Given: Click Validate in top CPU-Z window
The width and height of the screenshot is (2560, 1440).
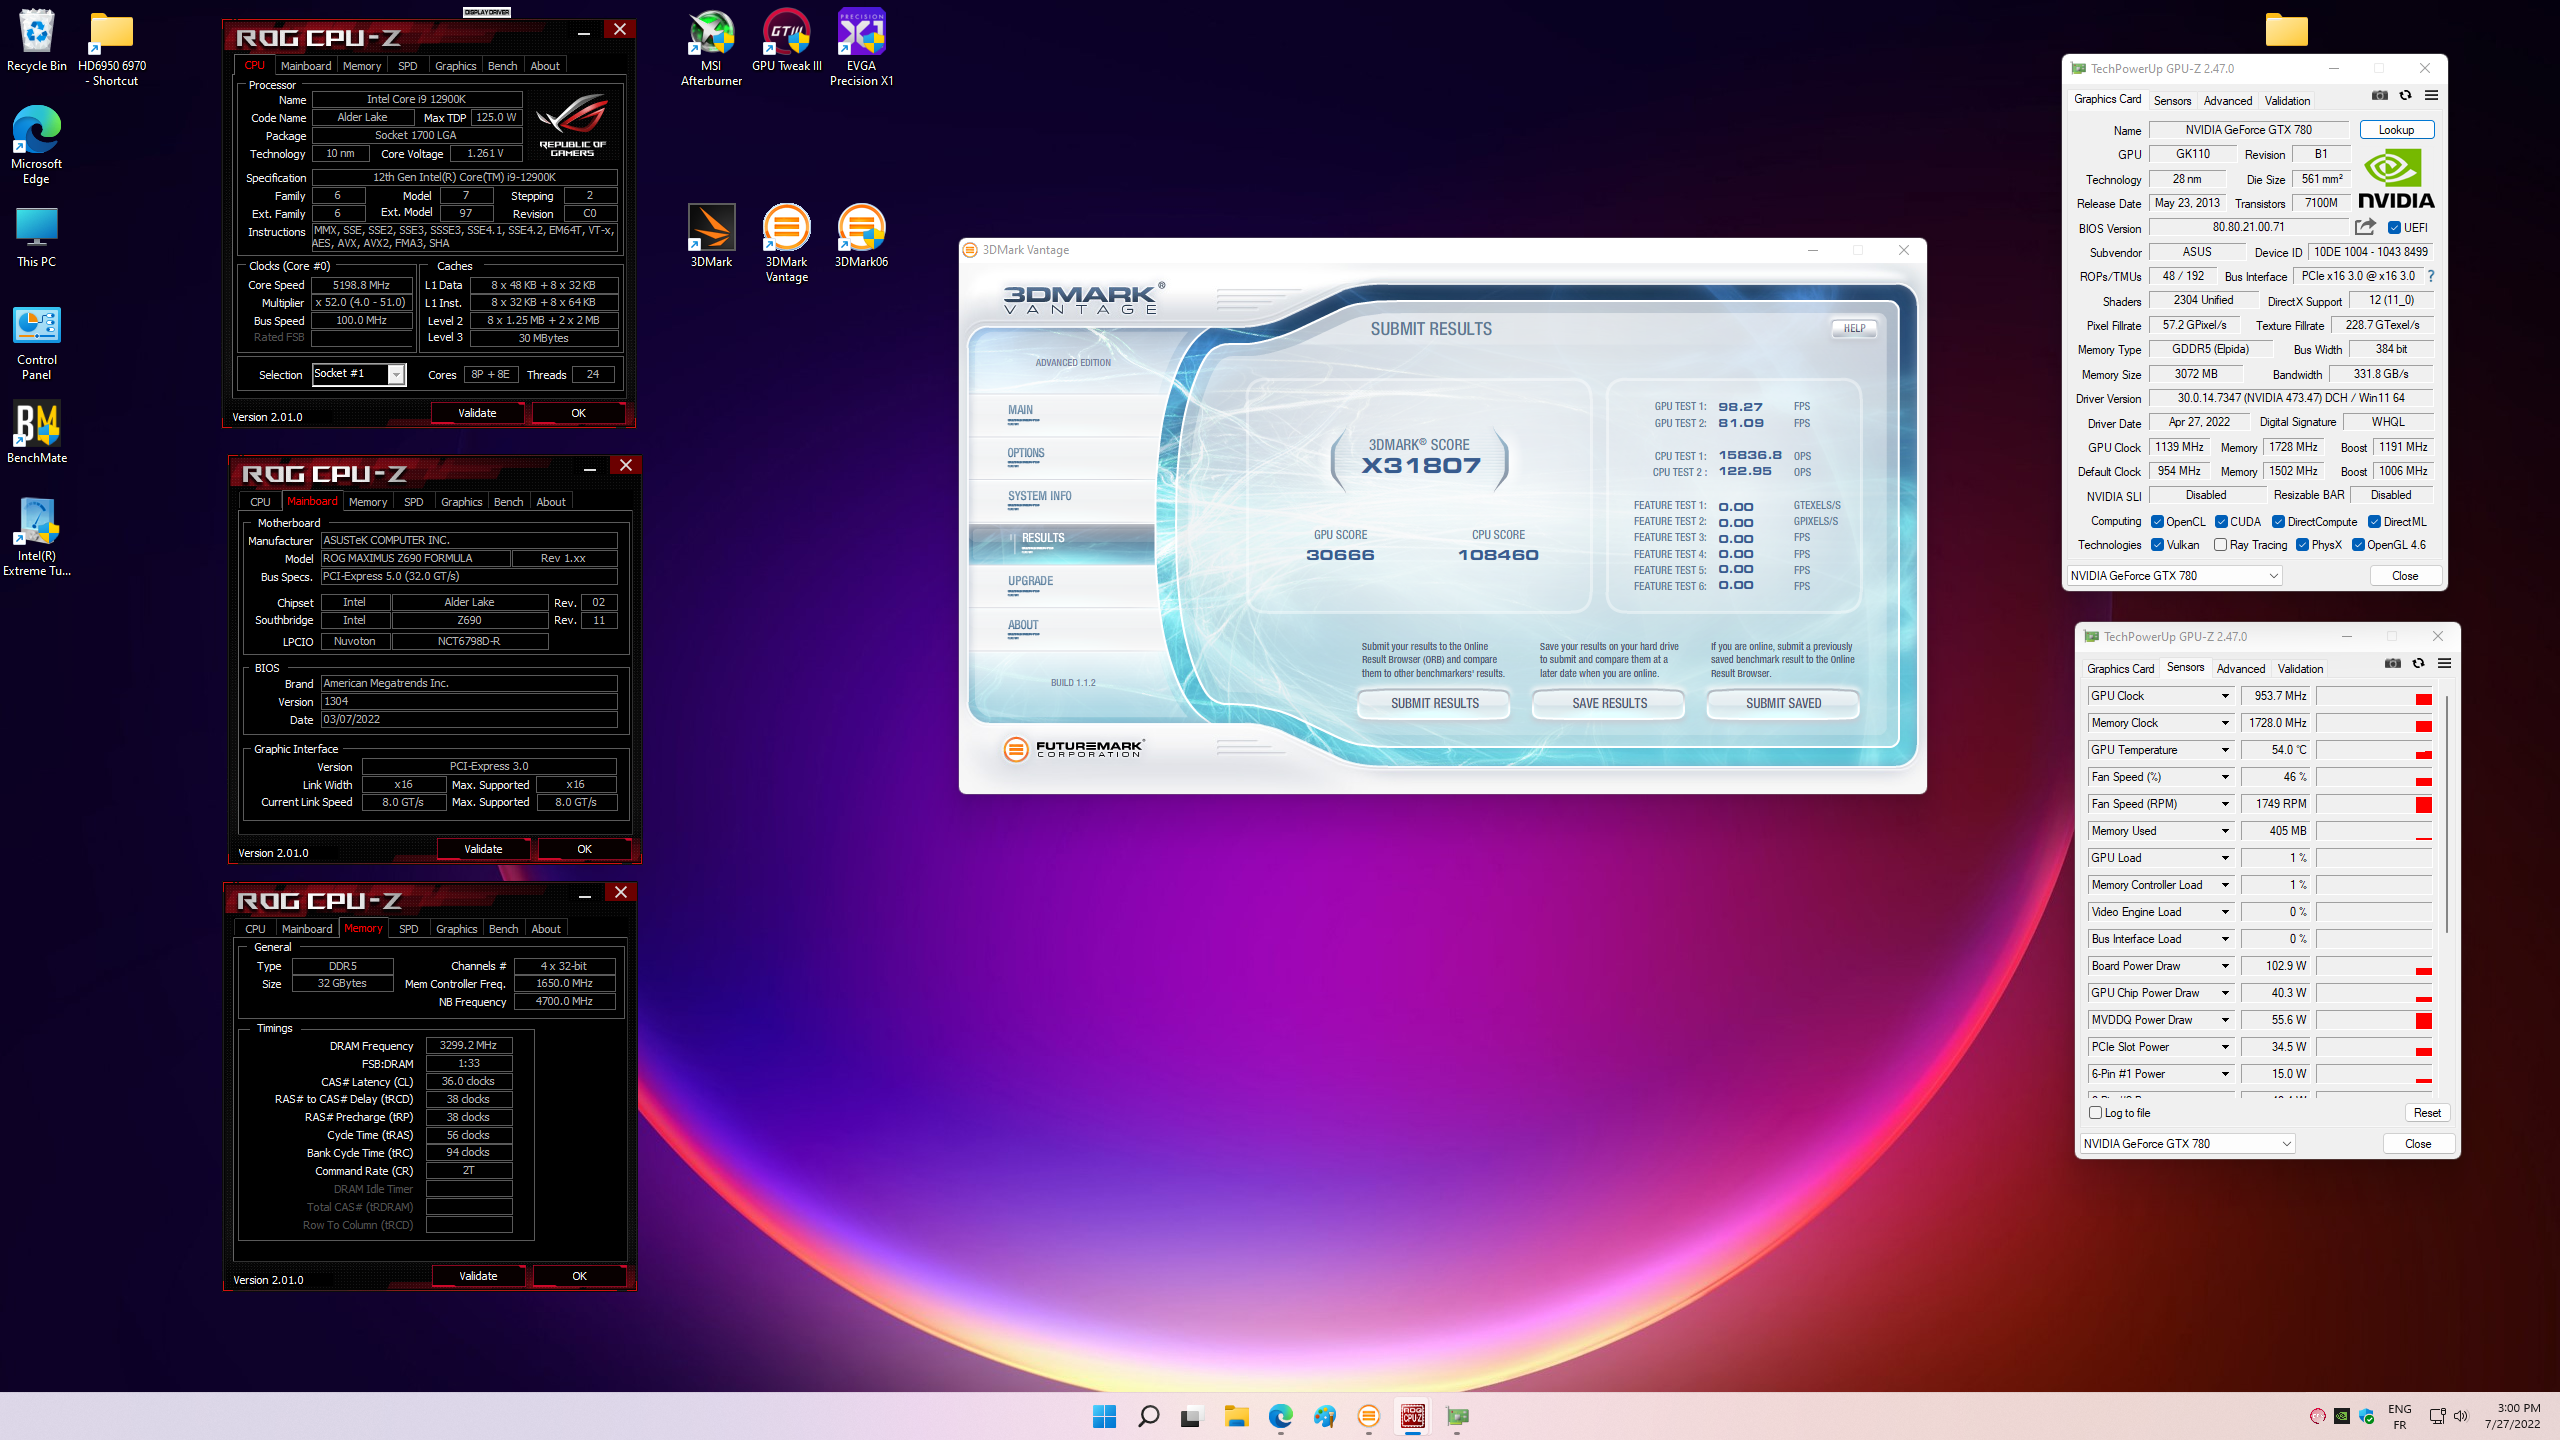Looking at the screenshot, I should pos(477,413).
